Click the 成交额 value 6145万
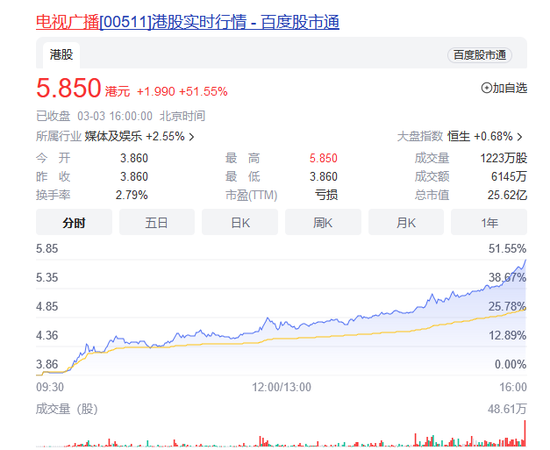Viewport: 550px width, 450px height. 509,176
